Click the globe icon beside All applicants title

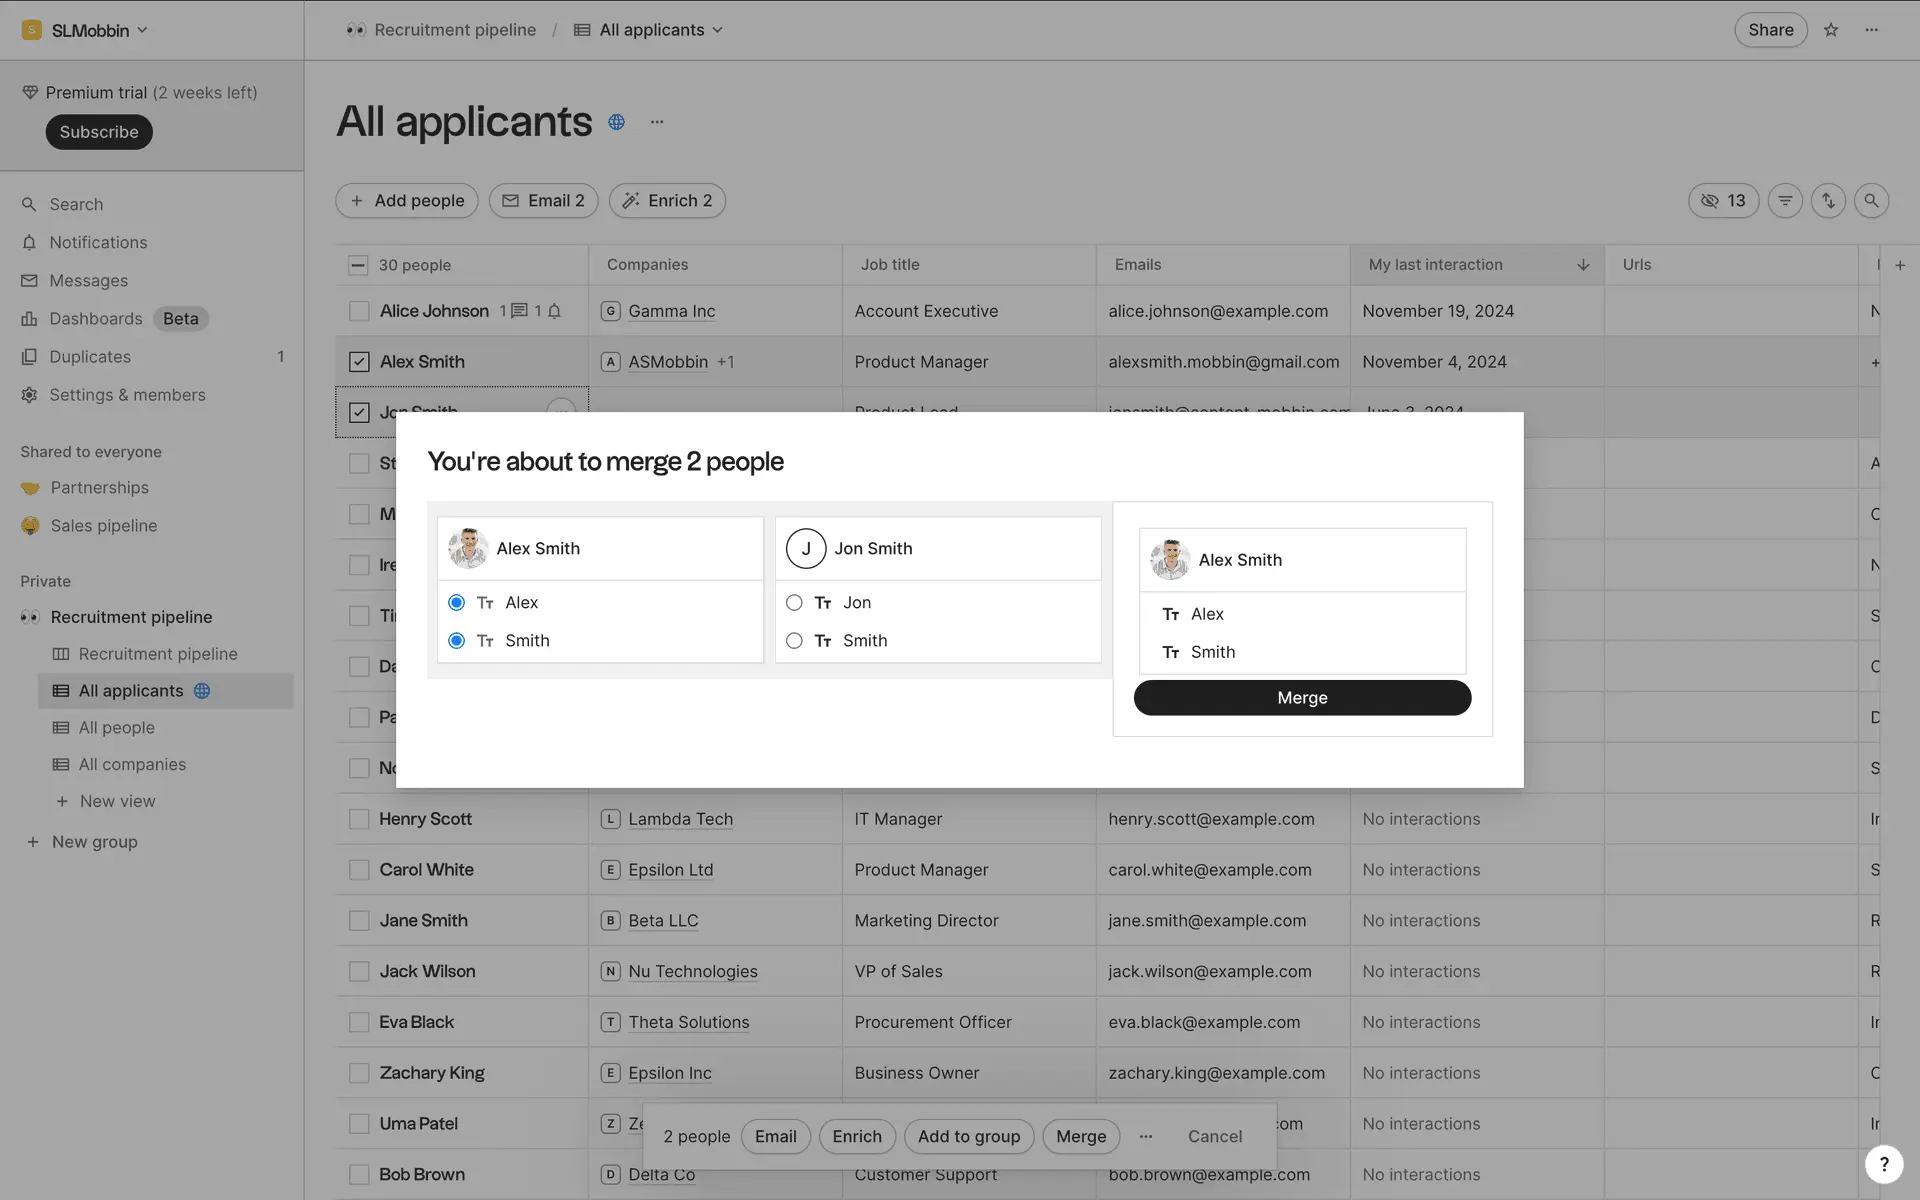617,122
